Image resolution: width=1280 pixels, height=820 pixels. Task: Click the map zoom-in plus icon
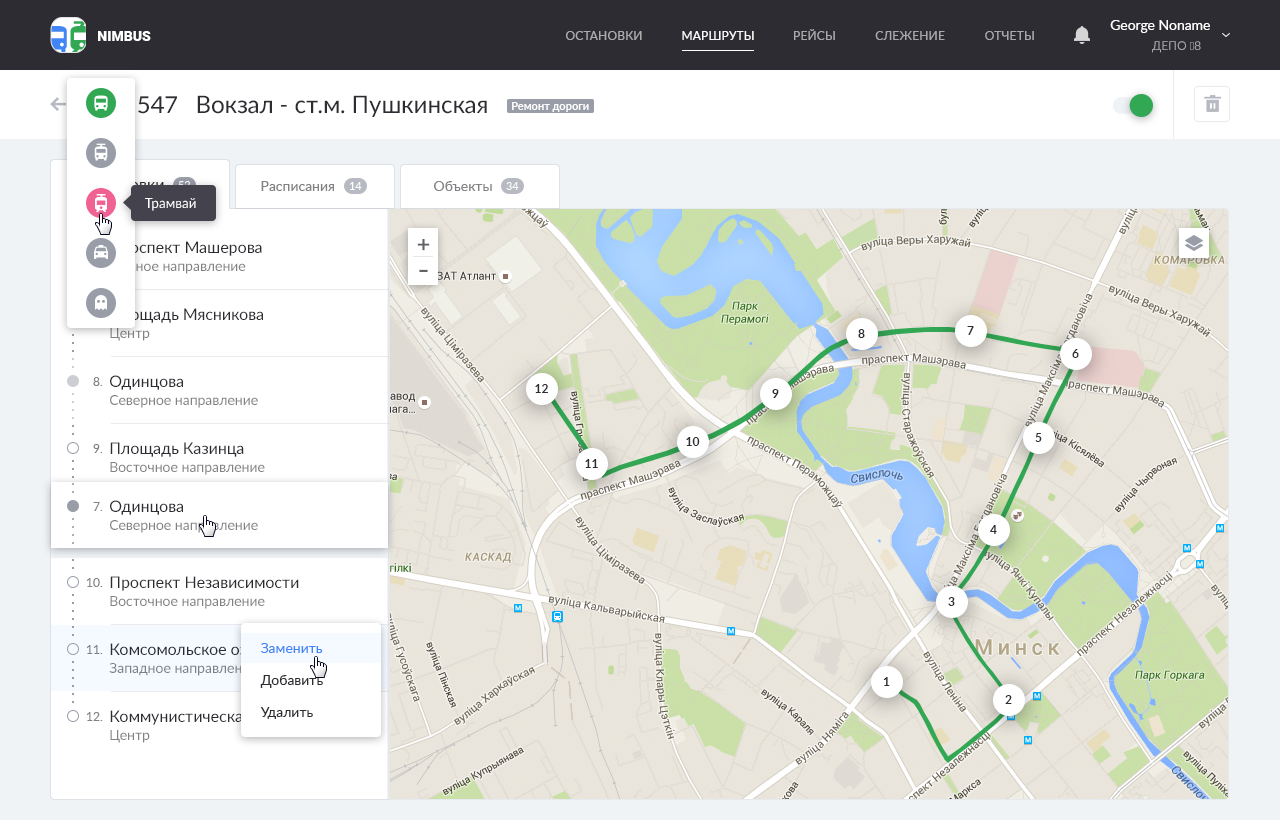coord(423,243)
